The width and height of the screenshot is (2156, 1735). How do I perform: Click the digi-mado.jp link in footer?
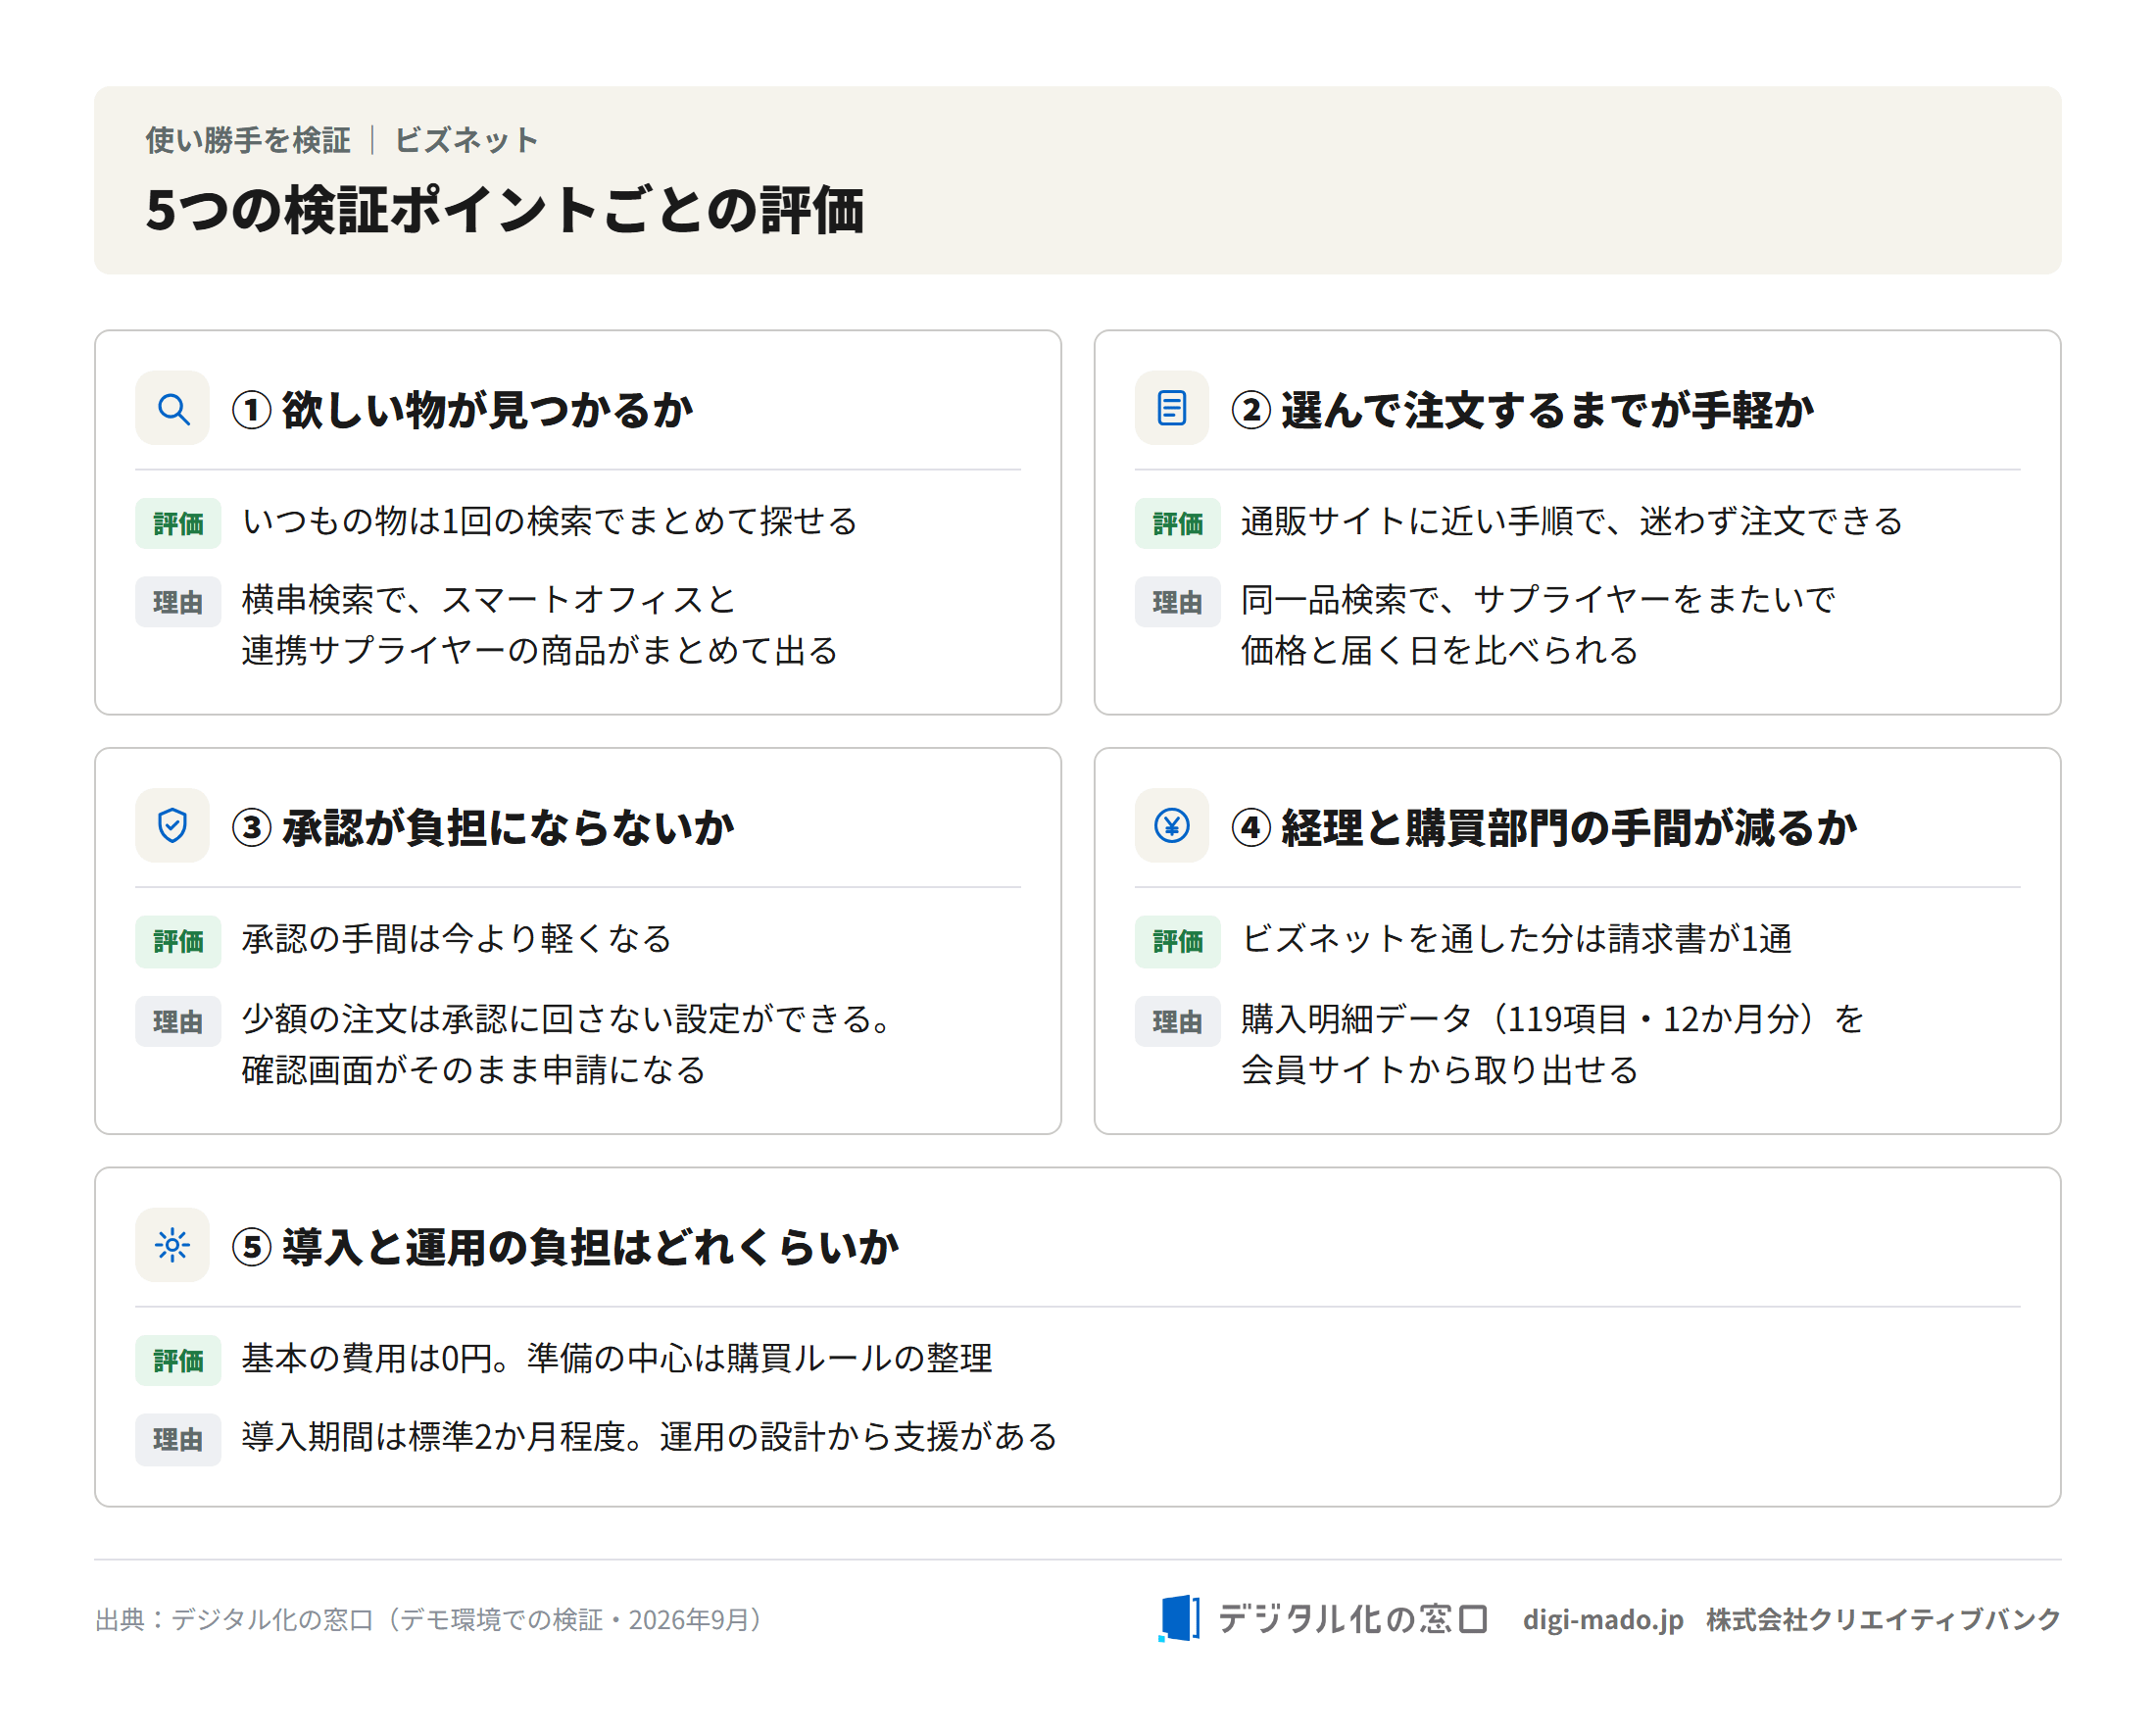[1602, 1619]
